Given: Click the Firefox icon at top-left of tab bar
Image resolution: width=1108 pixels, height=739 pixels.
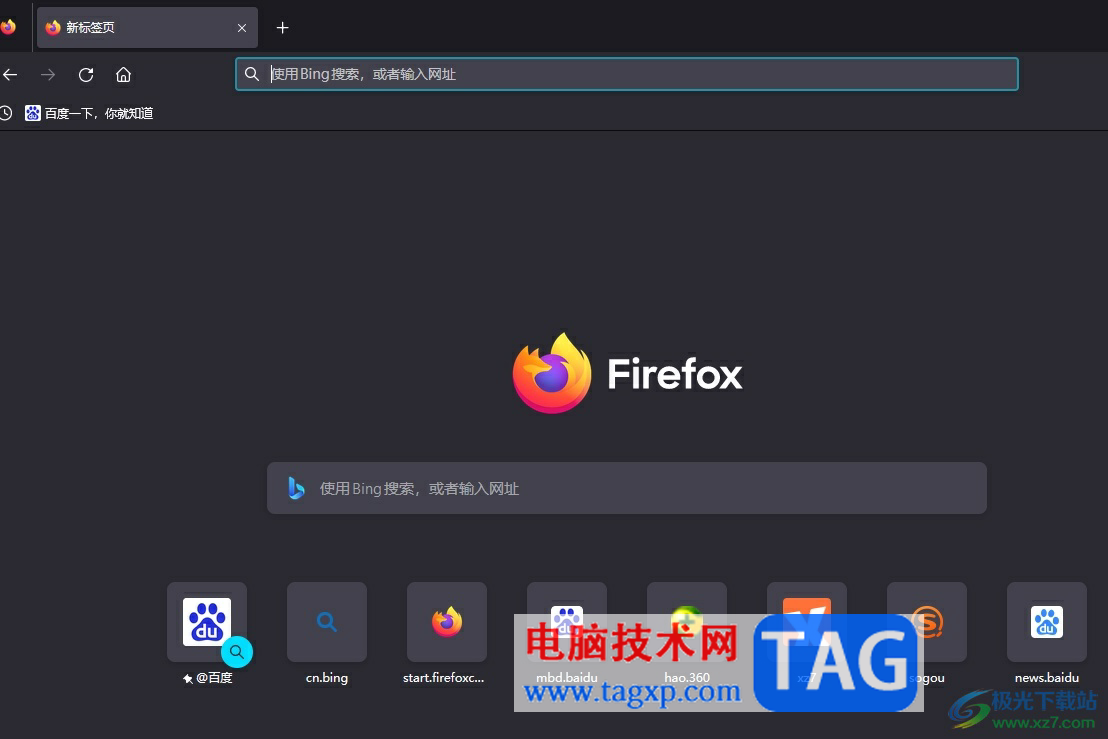Looking at the screenshot, I should [x=8, y=27].
